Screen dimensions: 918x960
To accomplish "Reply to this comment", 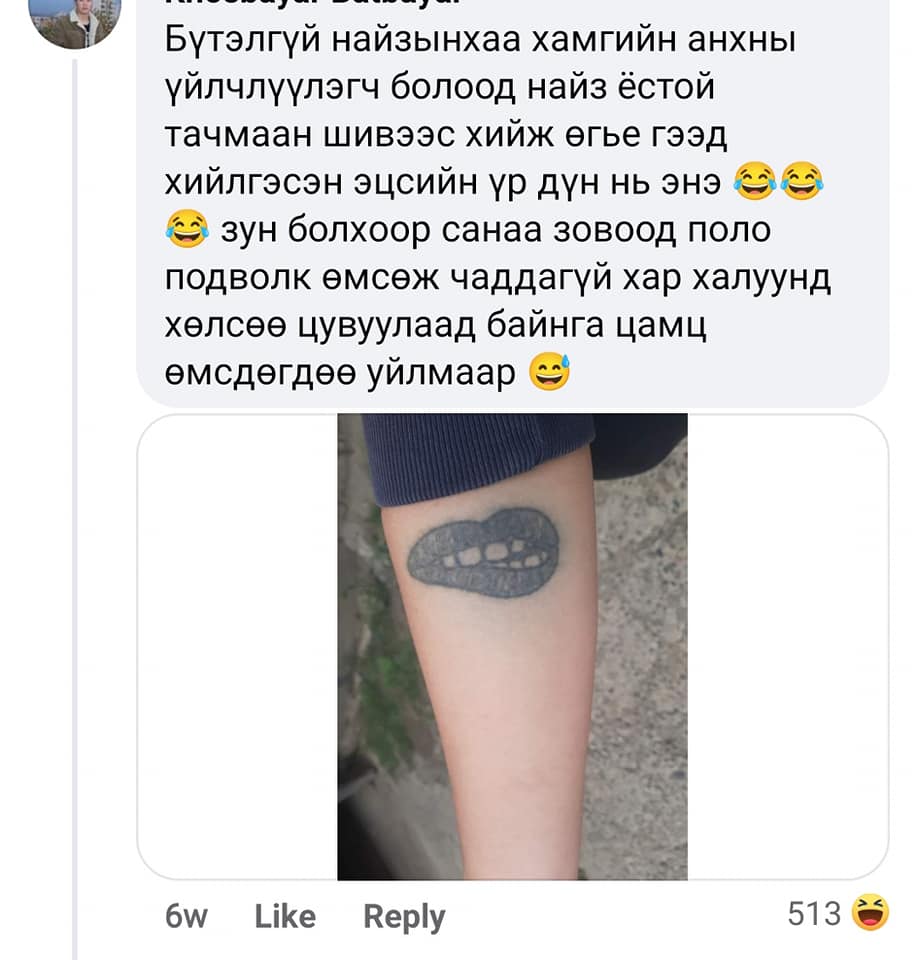I will click(x=404, y=918).
